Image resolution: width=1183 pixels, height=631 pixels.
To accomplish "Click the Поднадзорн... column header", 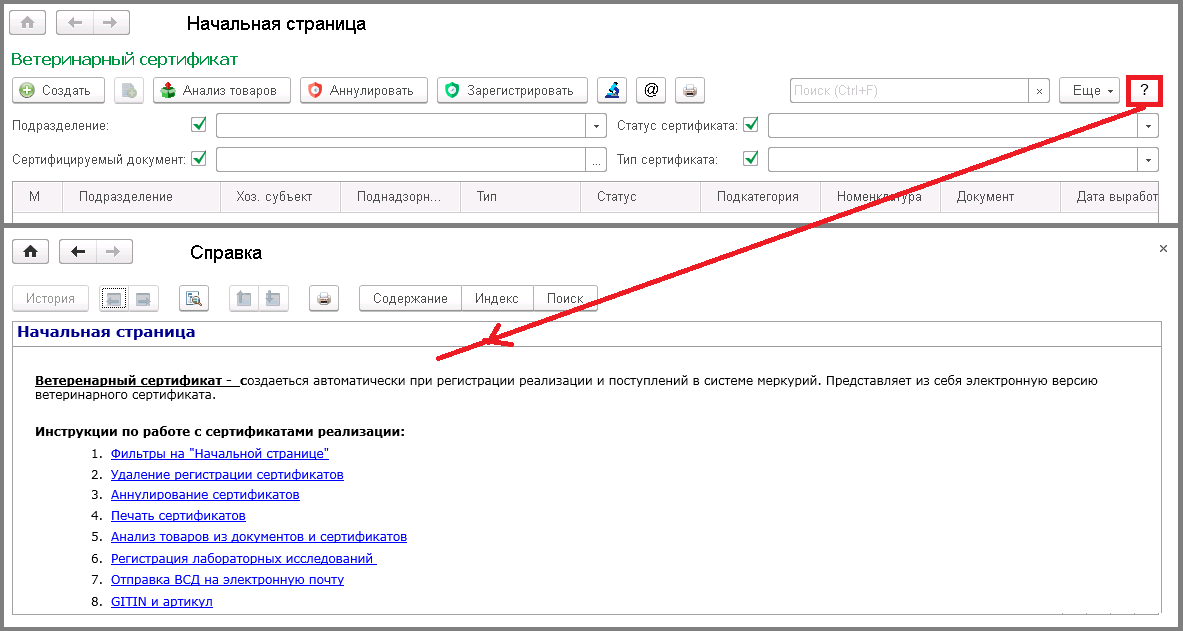I will (x=400, y=197).
